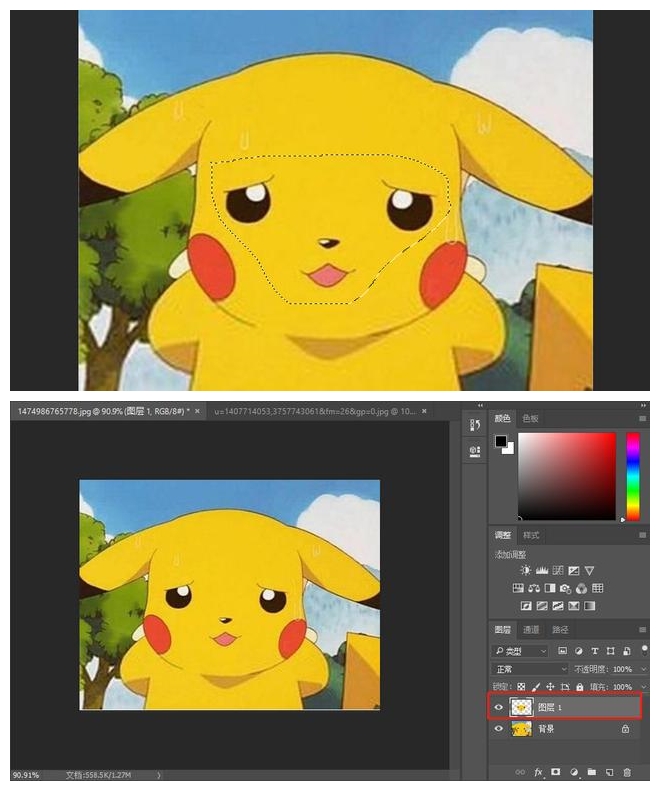
Task: Select the 调整 tab
Action: pyautogui.click(x=503, y=535)
